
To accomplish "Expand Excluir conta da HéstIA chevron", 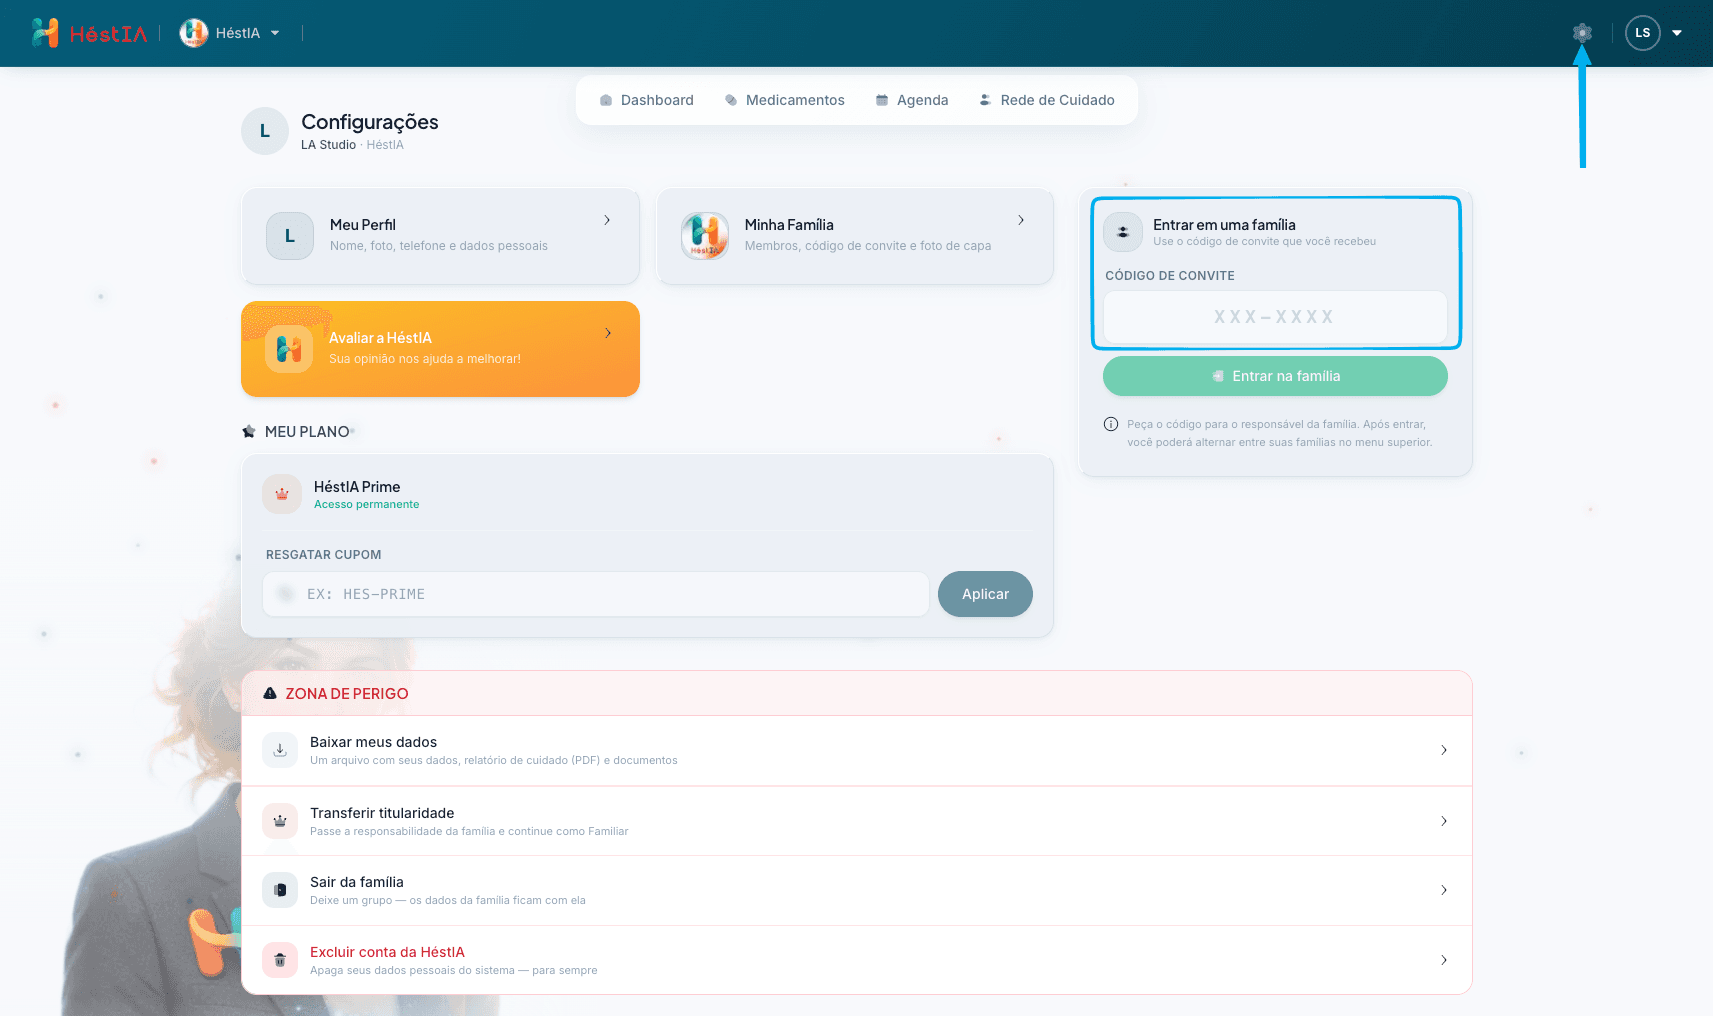I will (x=1444, y=960).
